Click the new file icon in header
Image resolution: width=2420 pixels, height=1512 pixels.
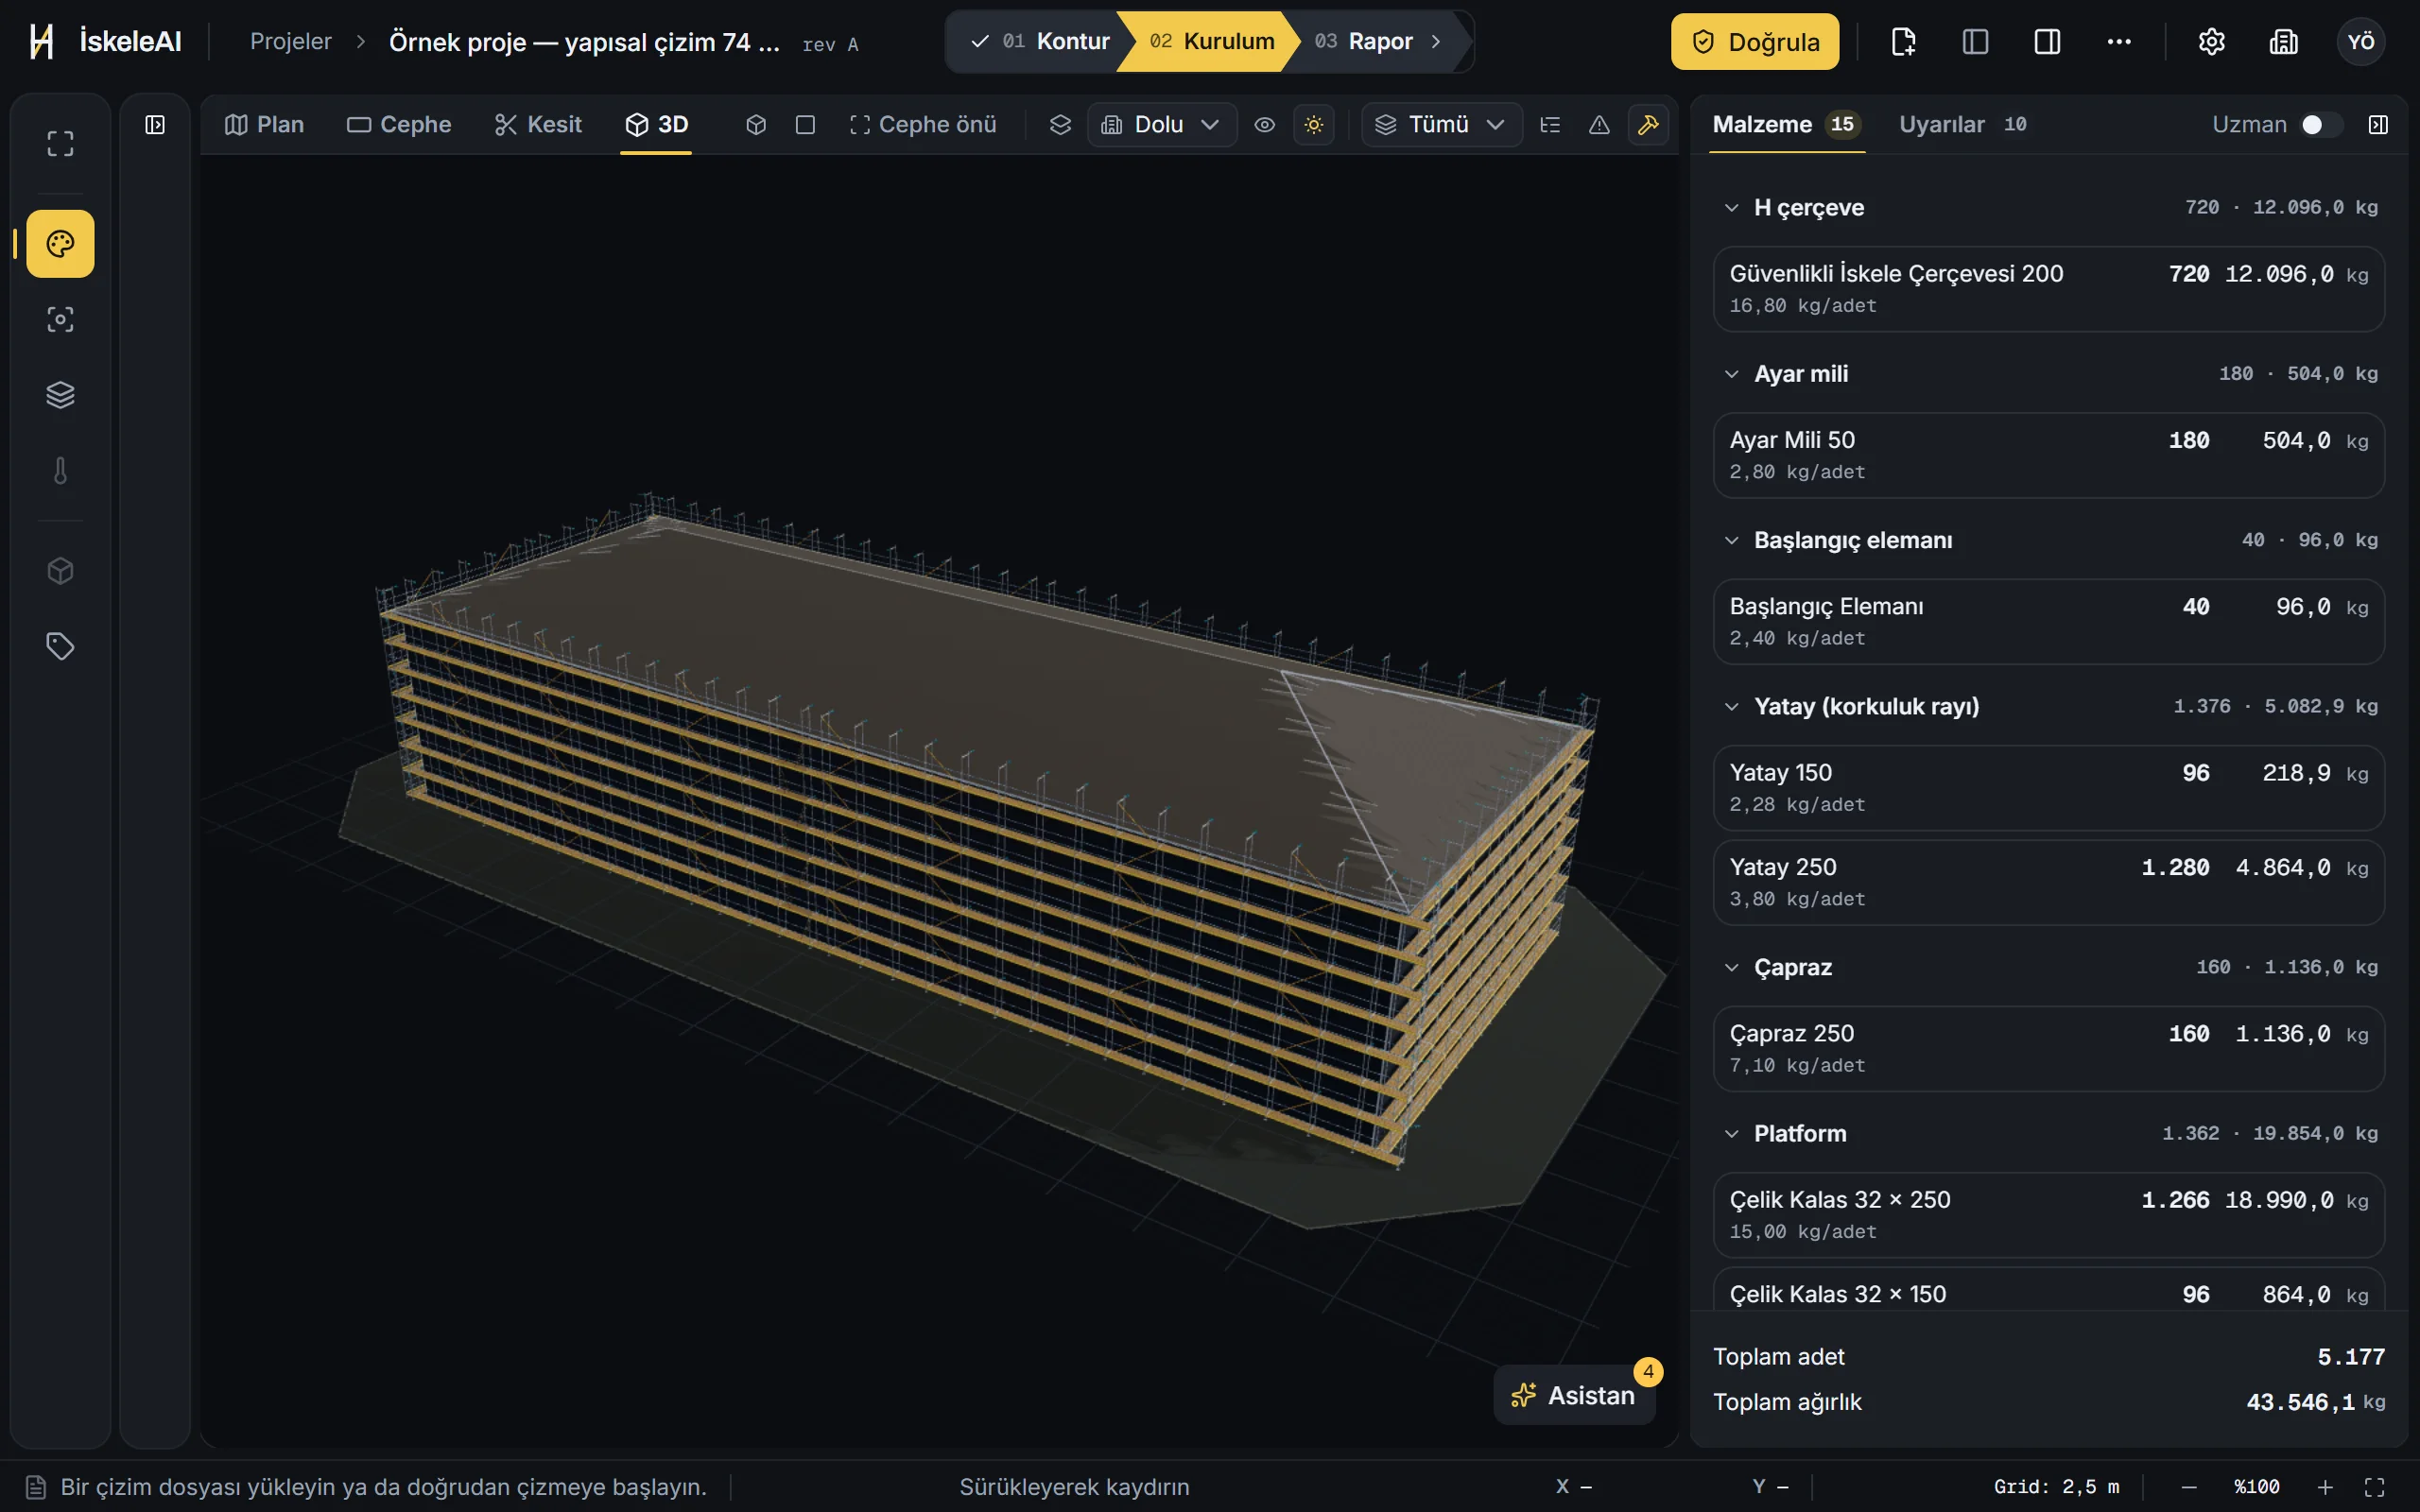pyautogui.click(x=1903, y=42)
